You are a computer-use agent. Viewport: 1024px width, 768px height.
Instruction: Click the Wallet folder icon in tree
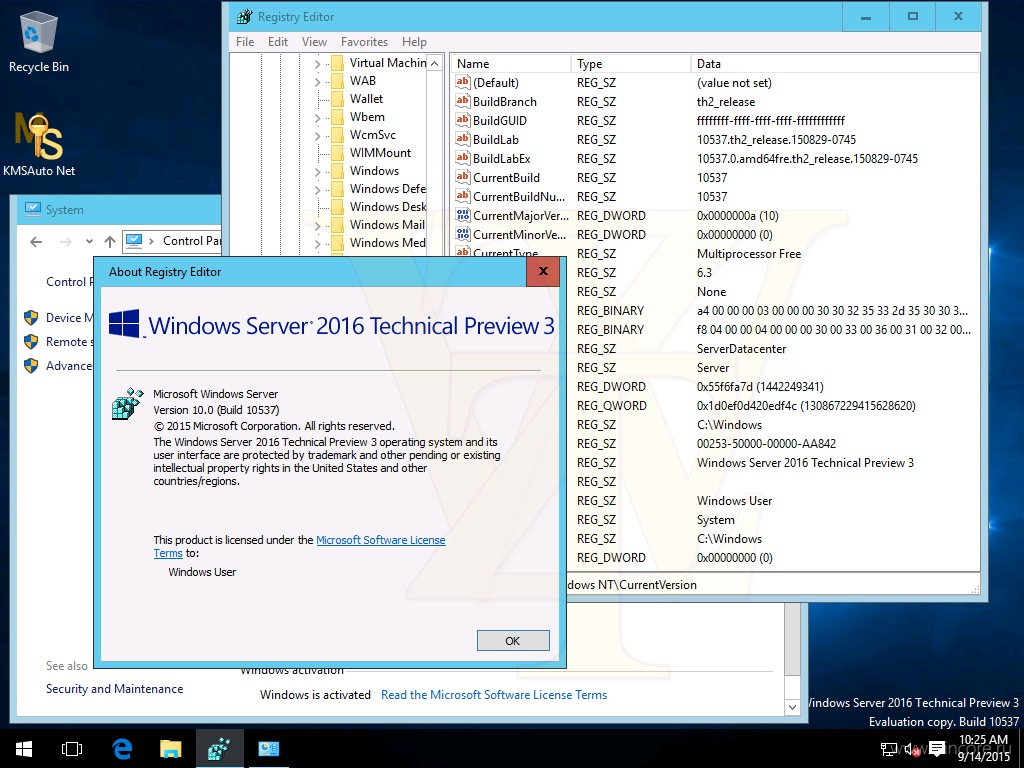pyautogui.click(x=337, y=99)
